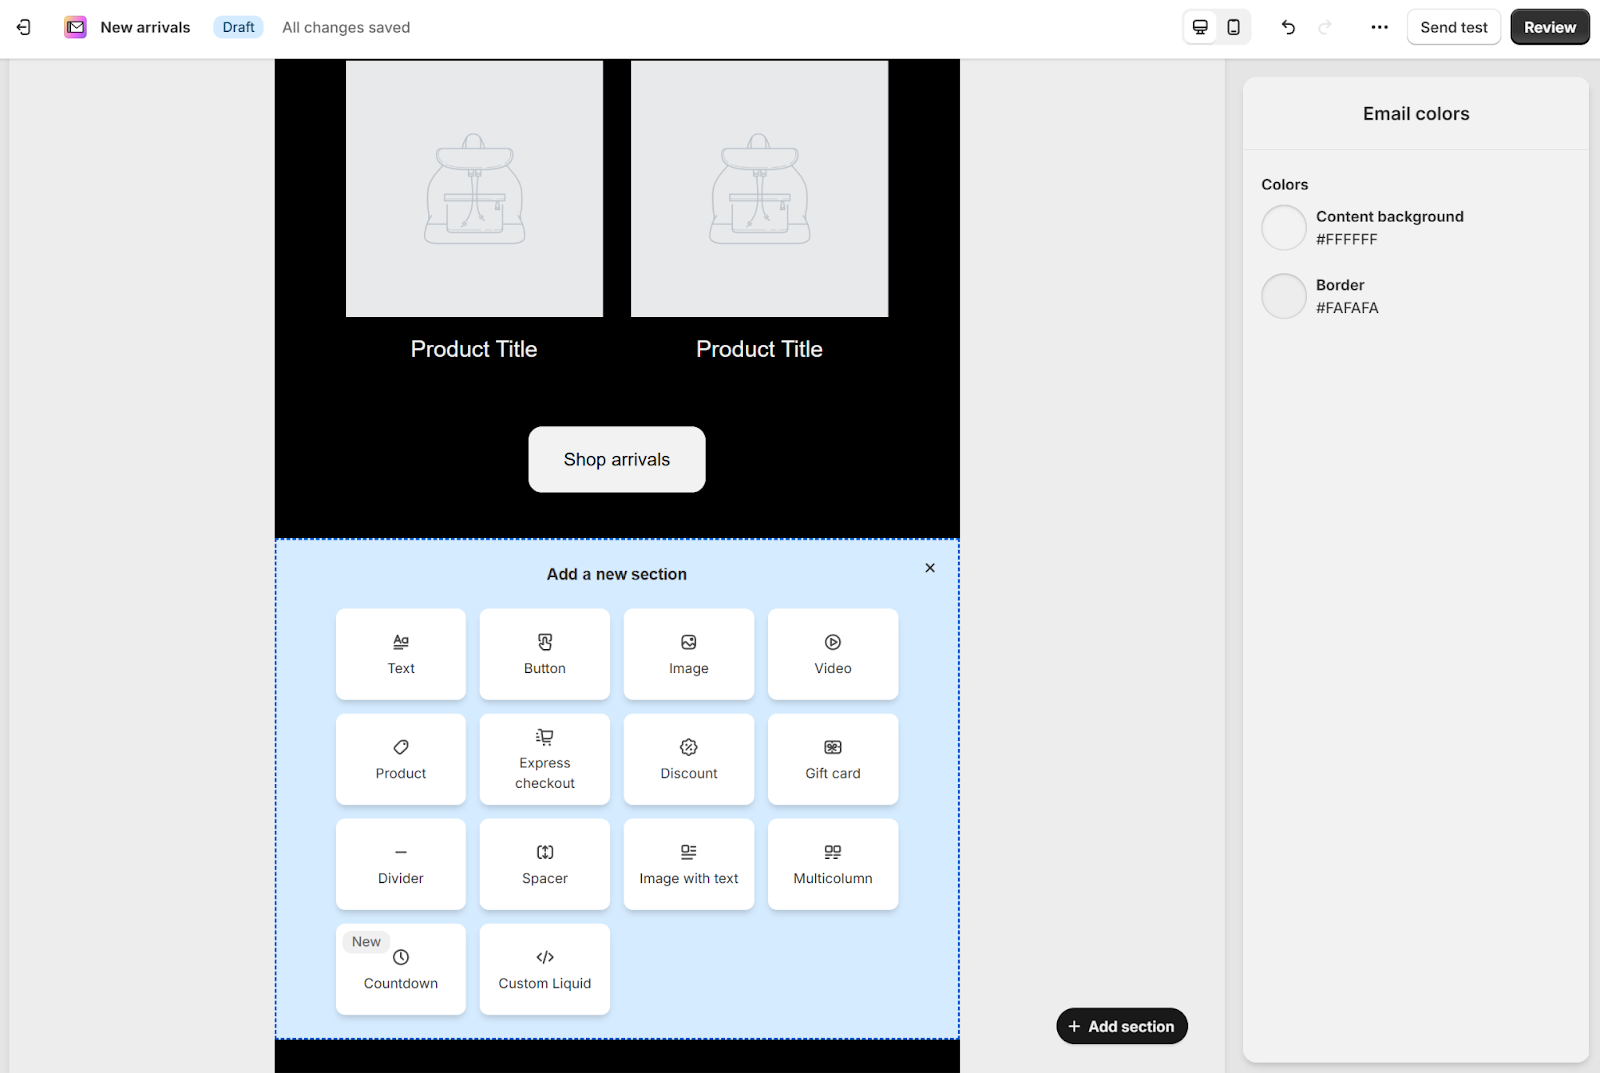The width and height of the screenshot is (1600, 1073).
Task: Click the Review button
Action: coord(1549,27)
